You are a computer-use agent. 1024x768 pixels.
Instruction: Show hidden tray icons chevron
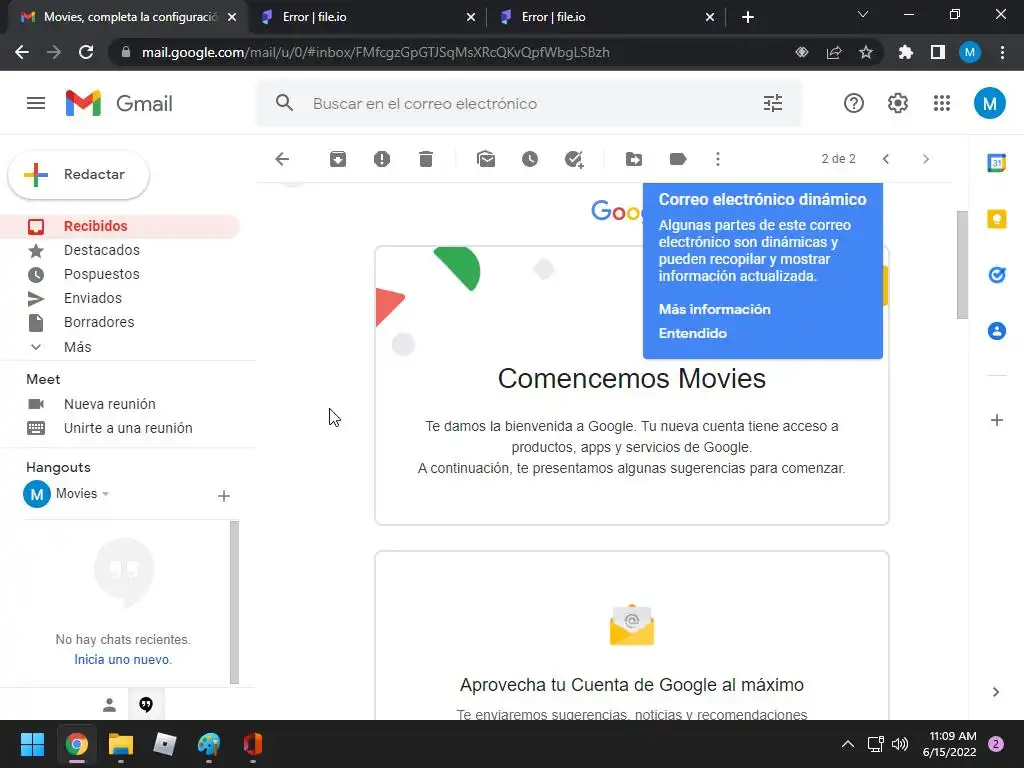click(847, 744)
